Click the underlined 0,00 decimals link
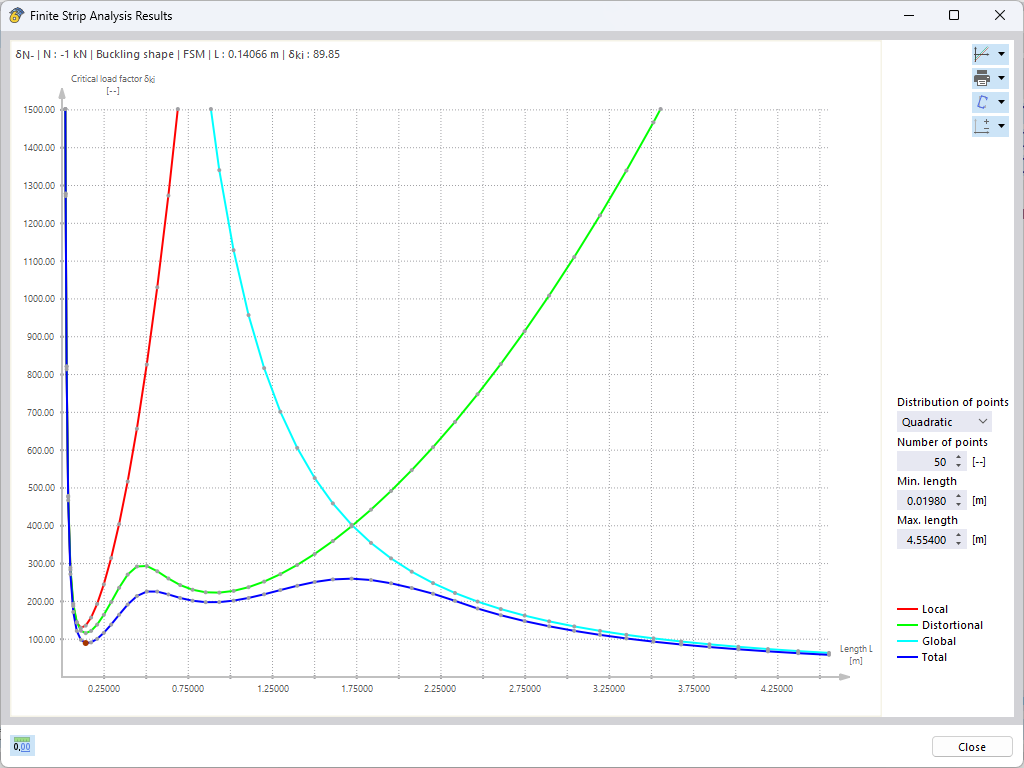Image resolution: width=1024 pixels, height=768 pixels. click(x=22, y=746)
